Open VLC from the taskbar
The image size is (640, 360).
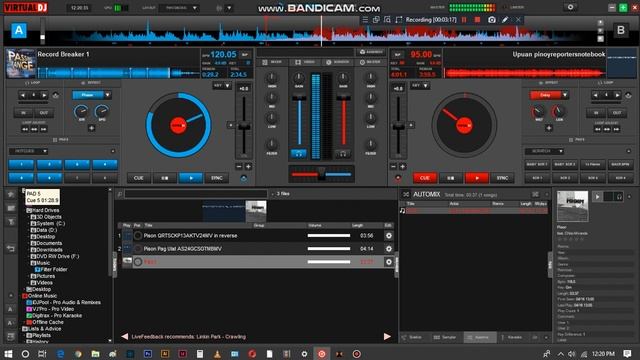click(x=218, y=353)
